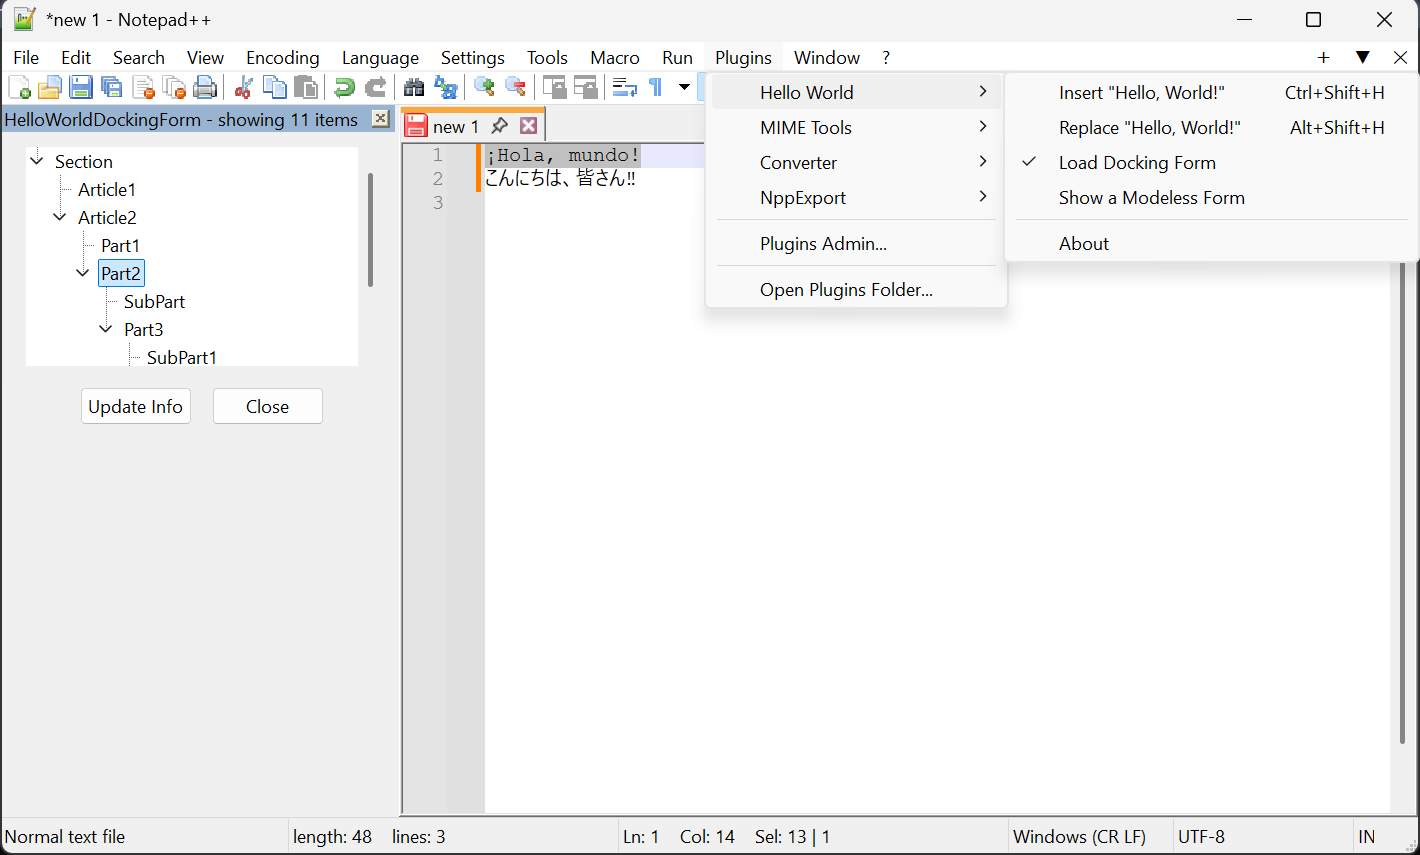
Task: Expand the NppExport submenu
Action: coord(857,197)
